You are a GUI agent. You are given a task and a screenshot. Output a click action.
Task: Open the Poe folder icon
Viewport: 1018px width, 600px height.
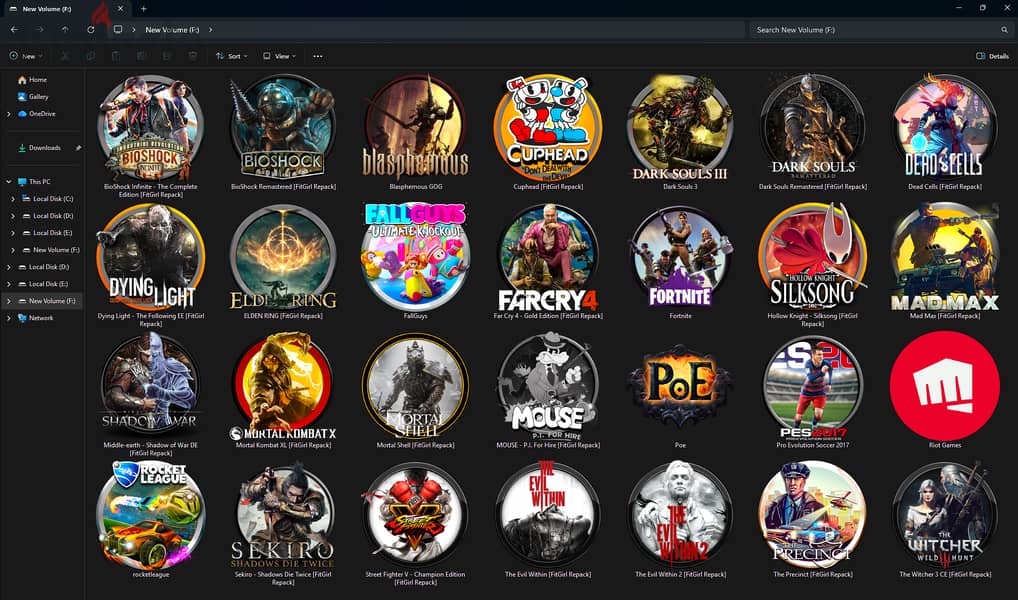(680, 386)
